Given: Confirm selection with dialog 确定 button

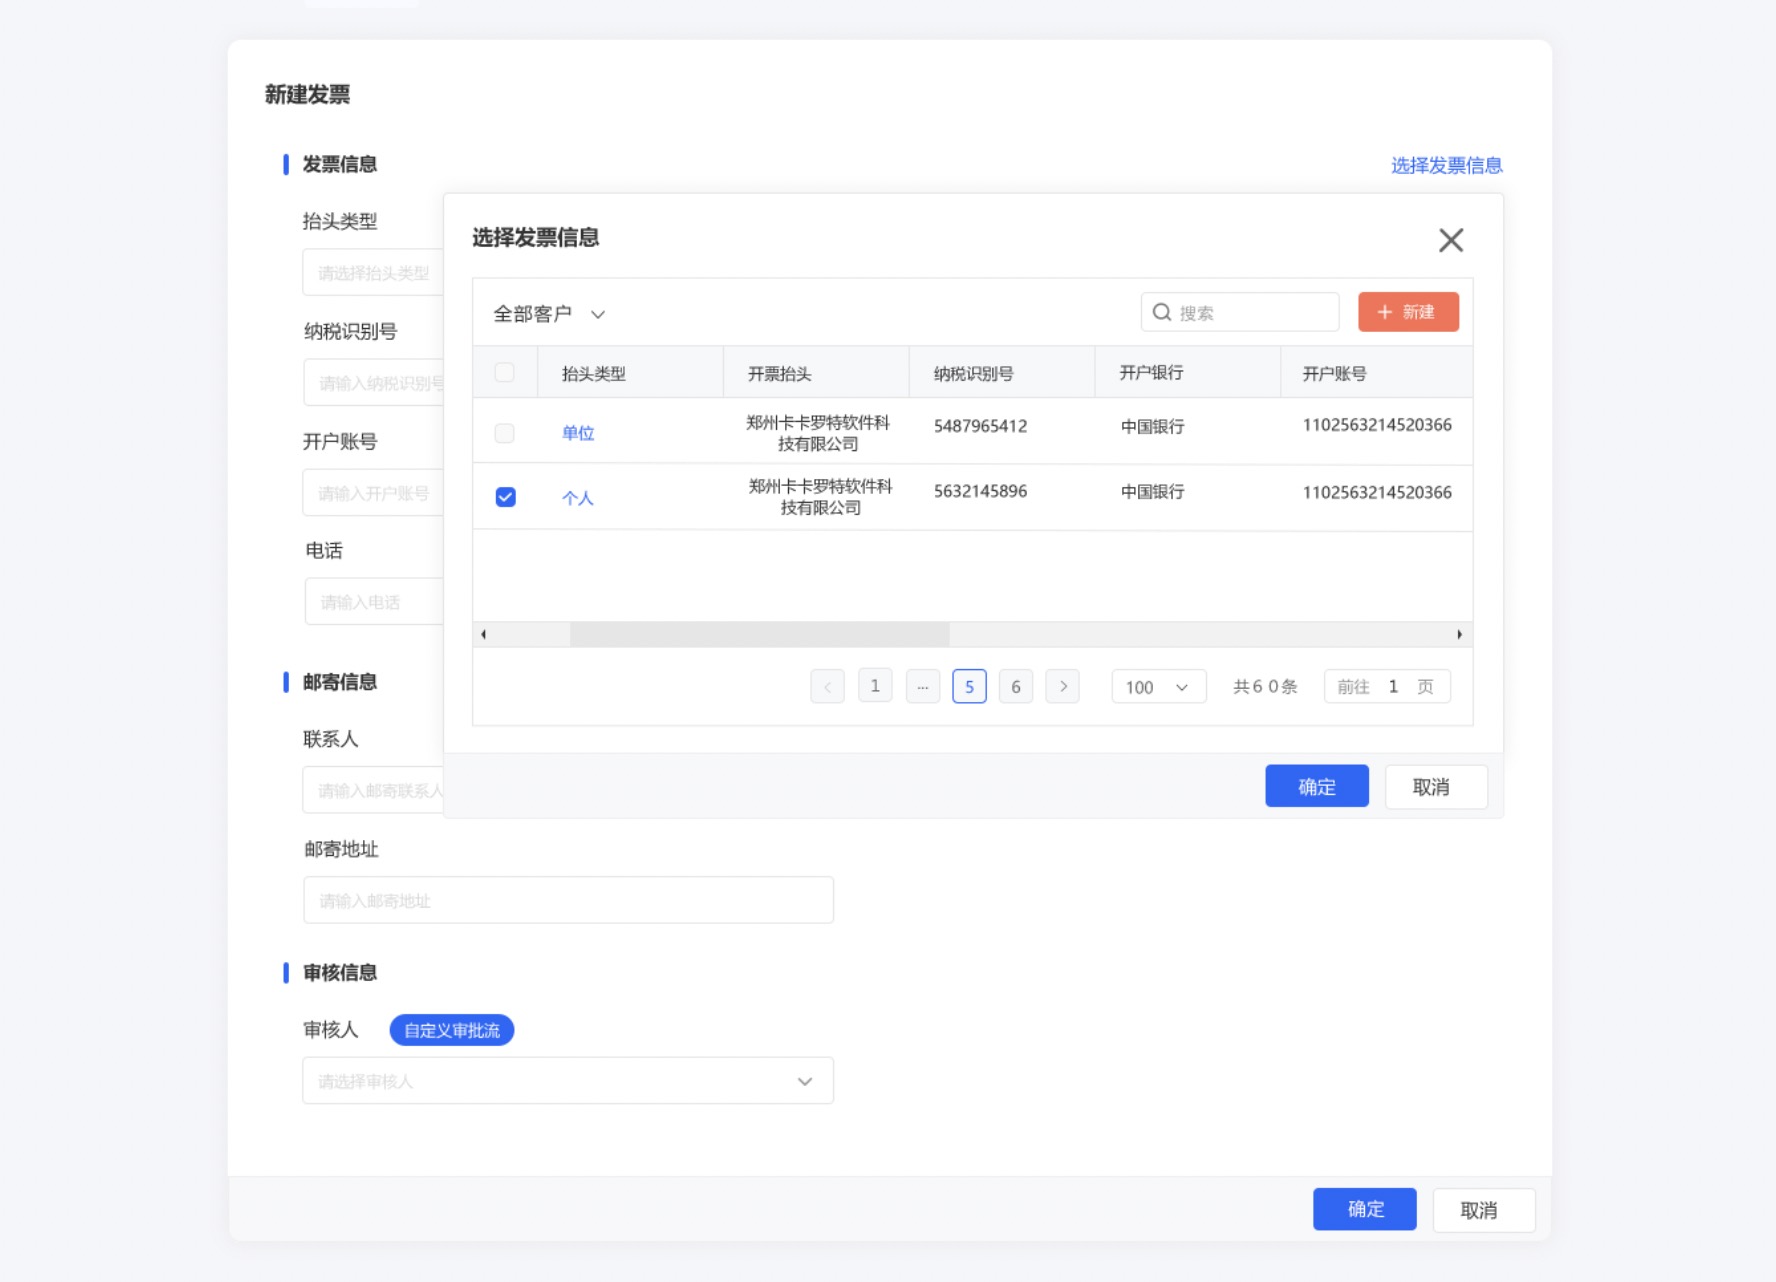Looking at the screenshot, I should click(1316, 787).
